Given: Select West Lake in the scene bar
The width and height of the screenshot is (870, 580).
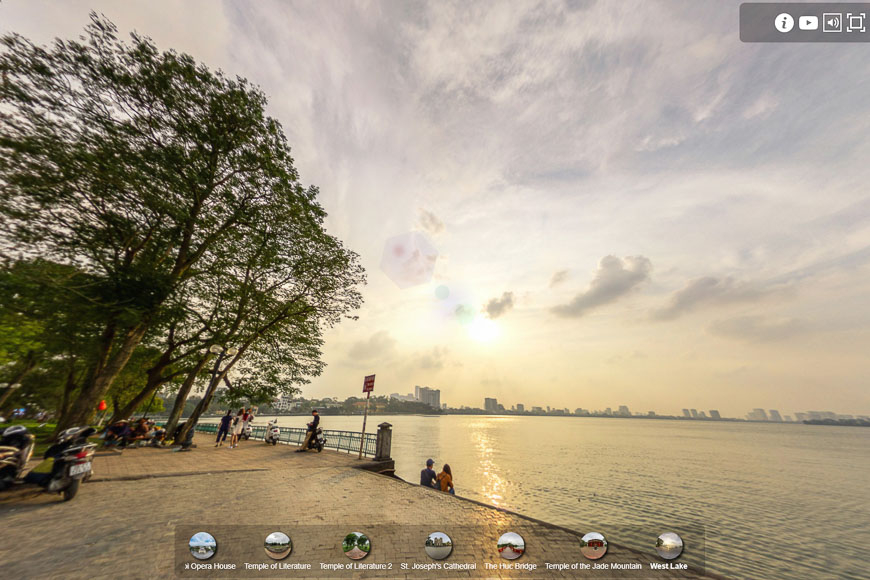Looking at the screenshot, I should [x=668, y=566].
